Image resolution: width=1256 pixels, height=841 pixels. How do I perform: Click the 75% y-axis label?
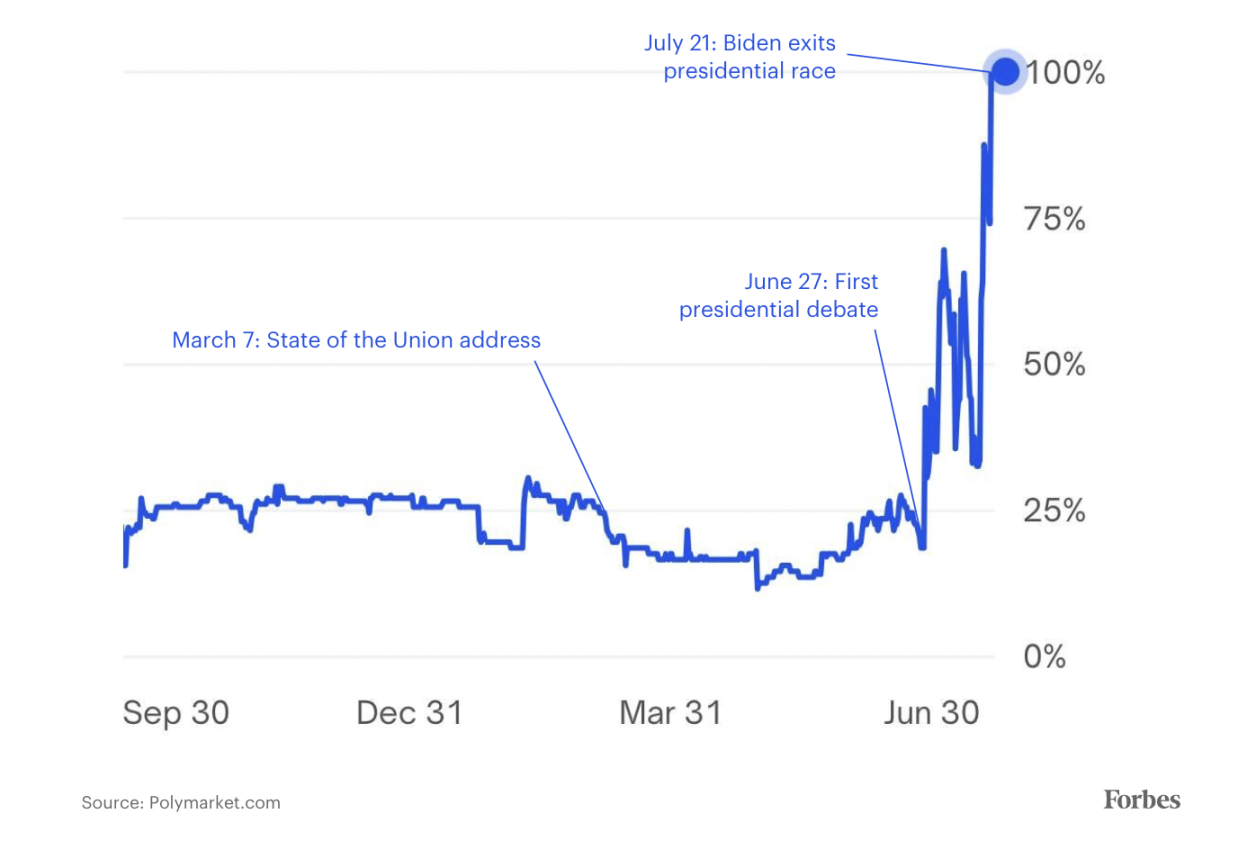pyautogui.click(x=1054, y=219)
